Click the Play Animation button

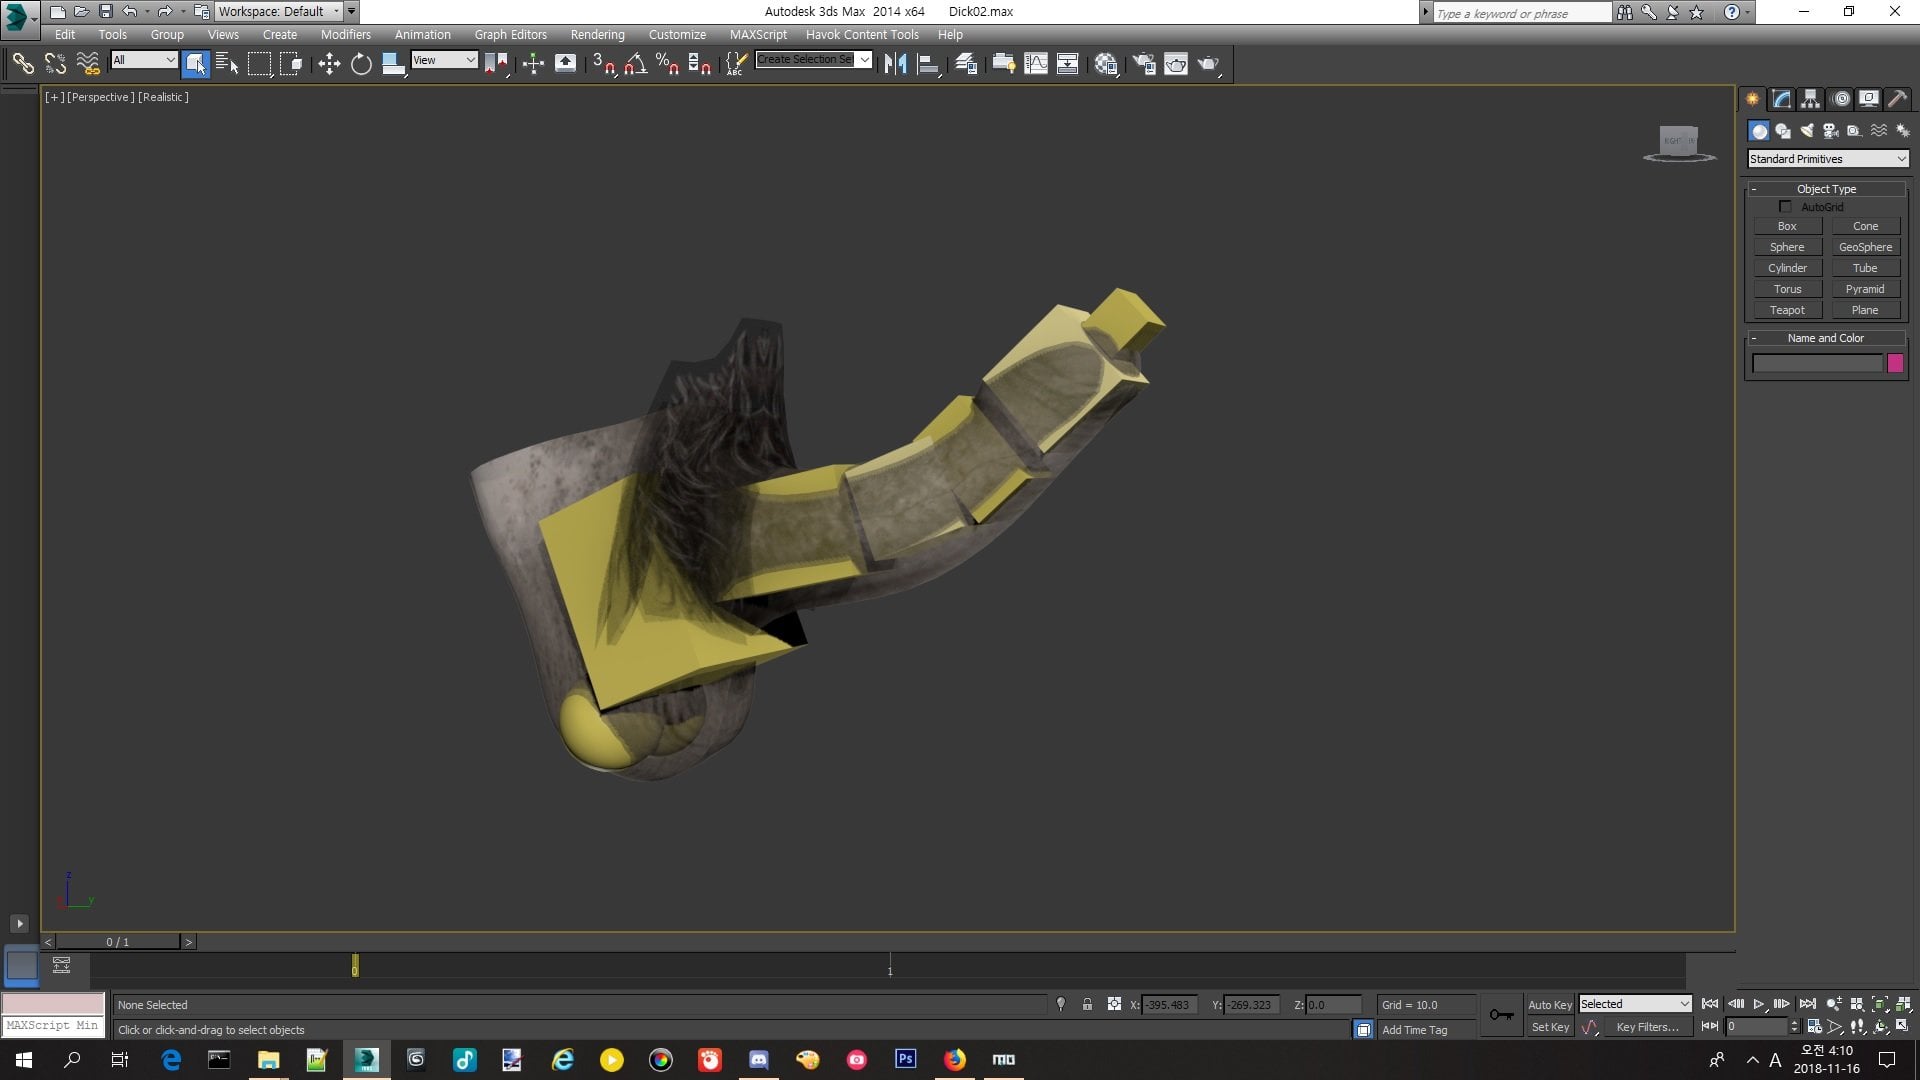[x=1759, y=1004]
